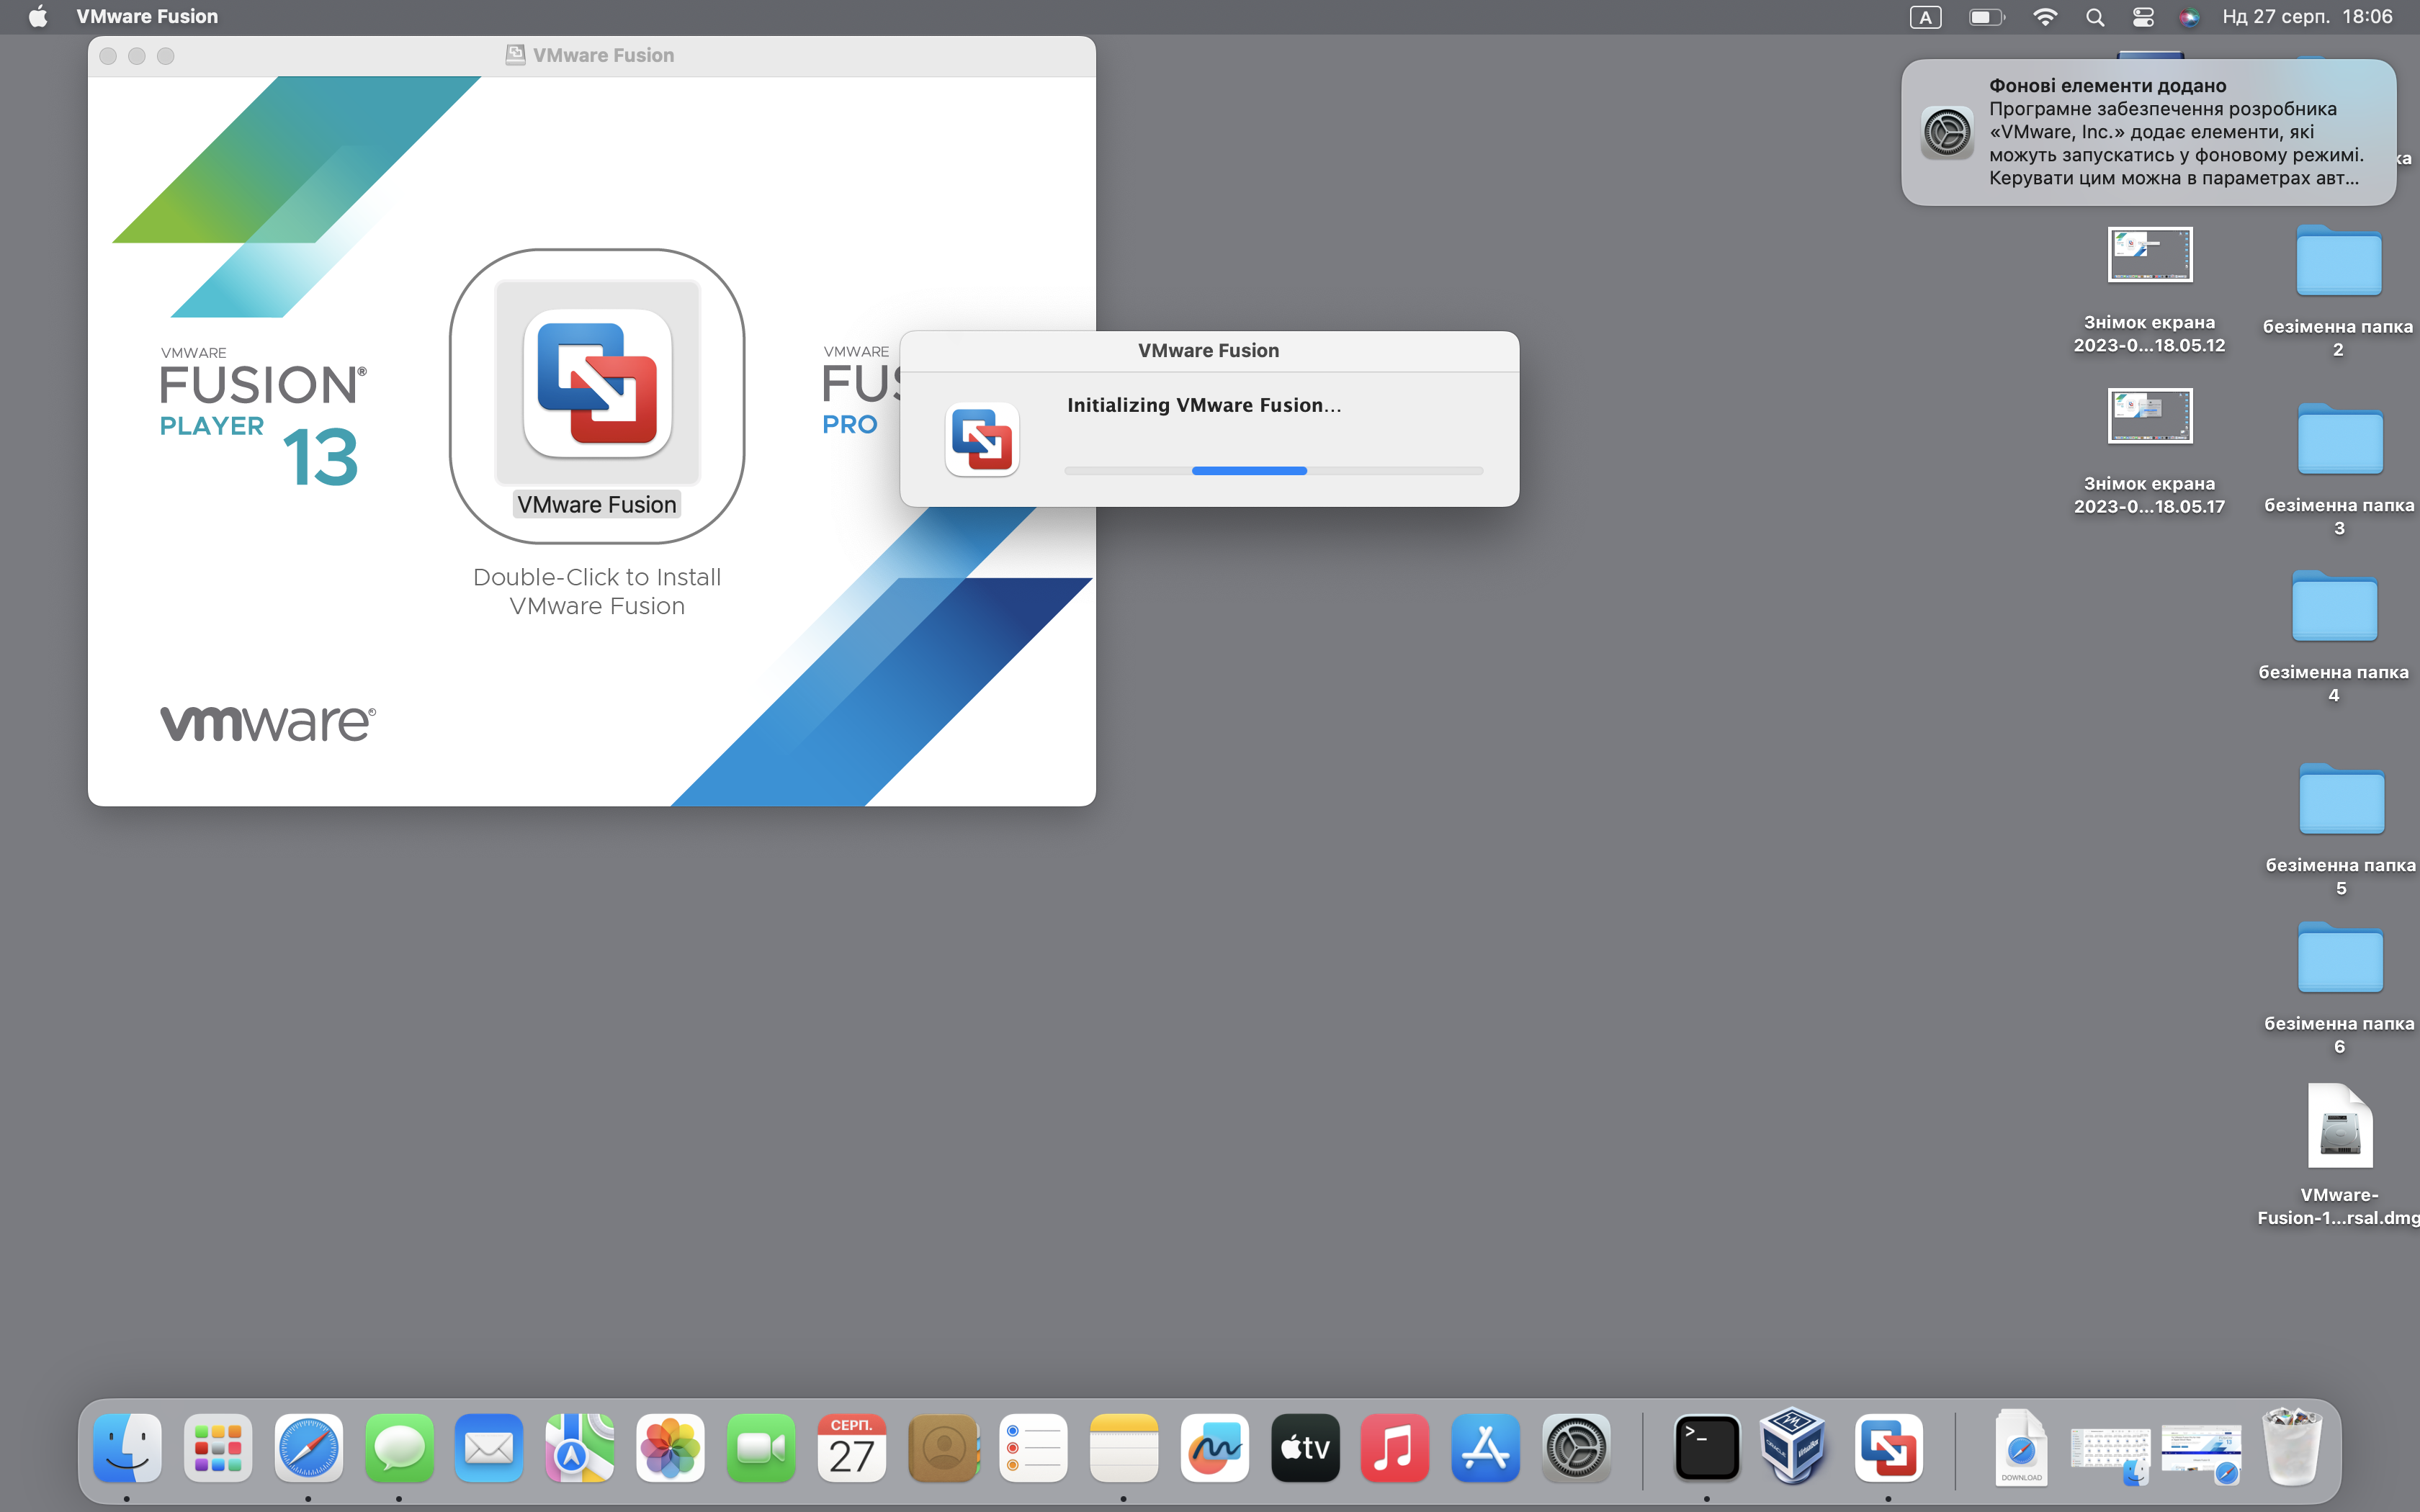The width and height of the screenshot is (2420, 1512).
Task: Open Freeform in the Dock
Action: [1214, 1447]
